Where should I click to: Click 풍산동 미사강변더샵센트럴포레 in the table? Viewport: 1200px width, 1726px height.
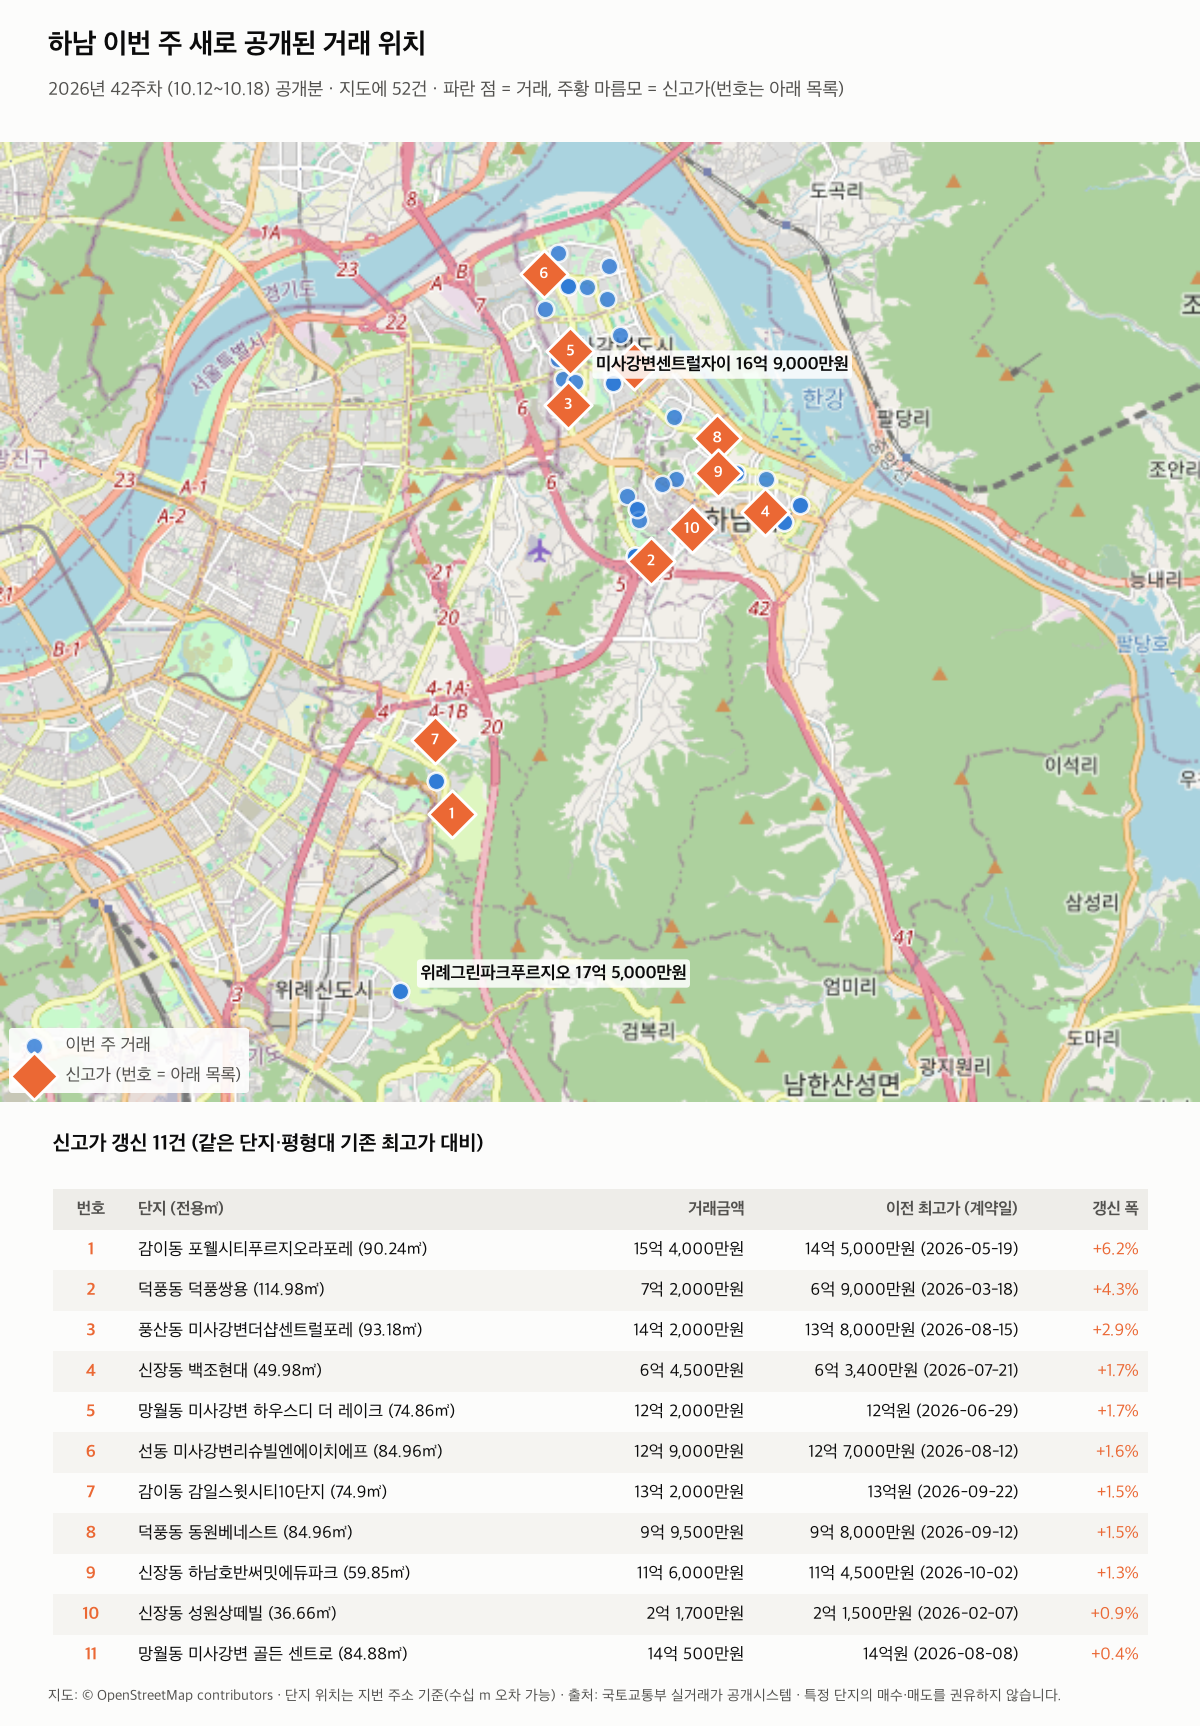280,1330
